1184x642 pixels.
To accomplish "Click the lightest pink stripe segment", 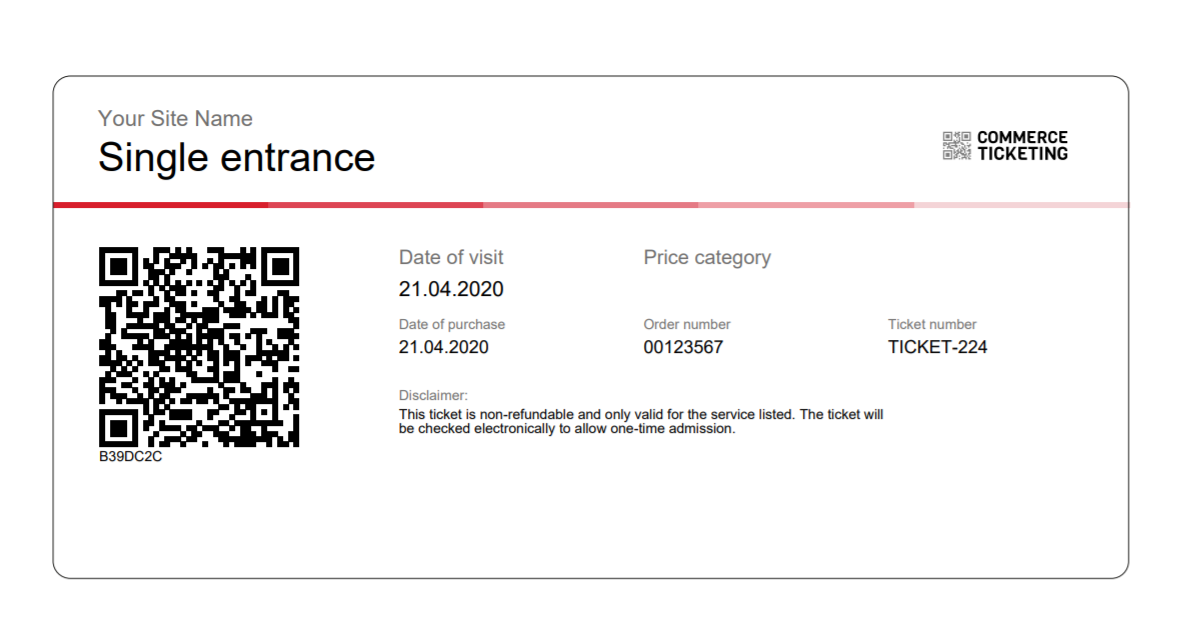I will coord(1021,205).
